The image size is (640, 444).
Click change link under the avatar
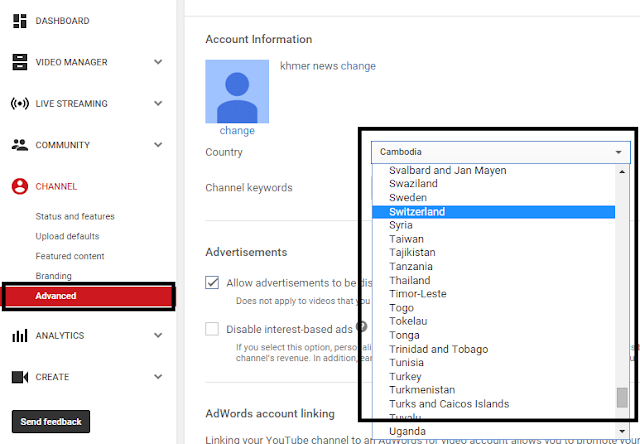coord(237,131)
